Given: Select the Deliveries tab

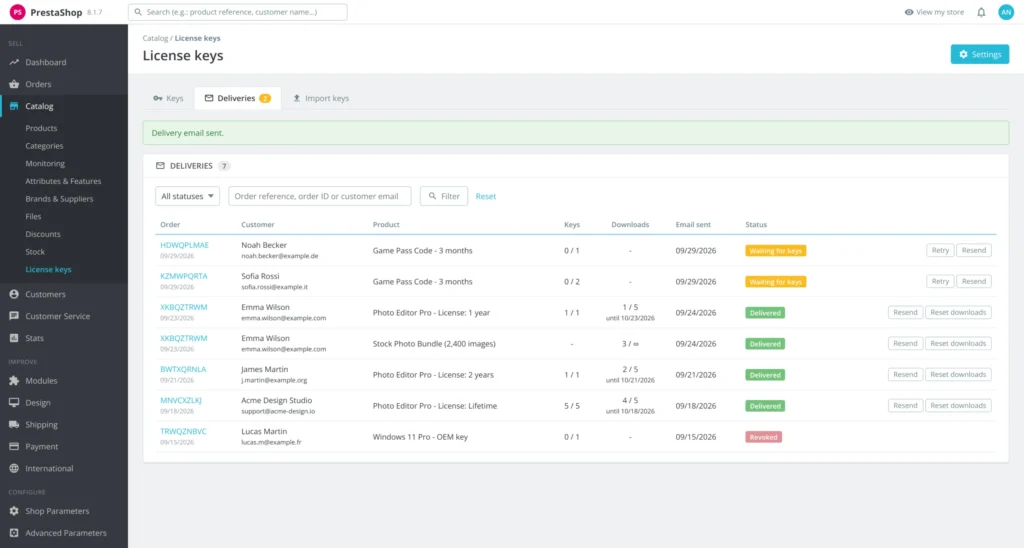Looking at the screenshot, I should (x=238, y=98).
